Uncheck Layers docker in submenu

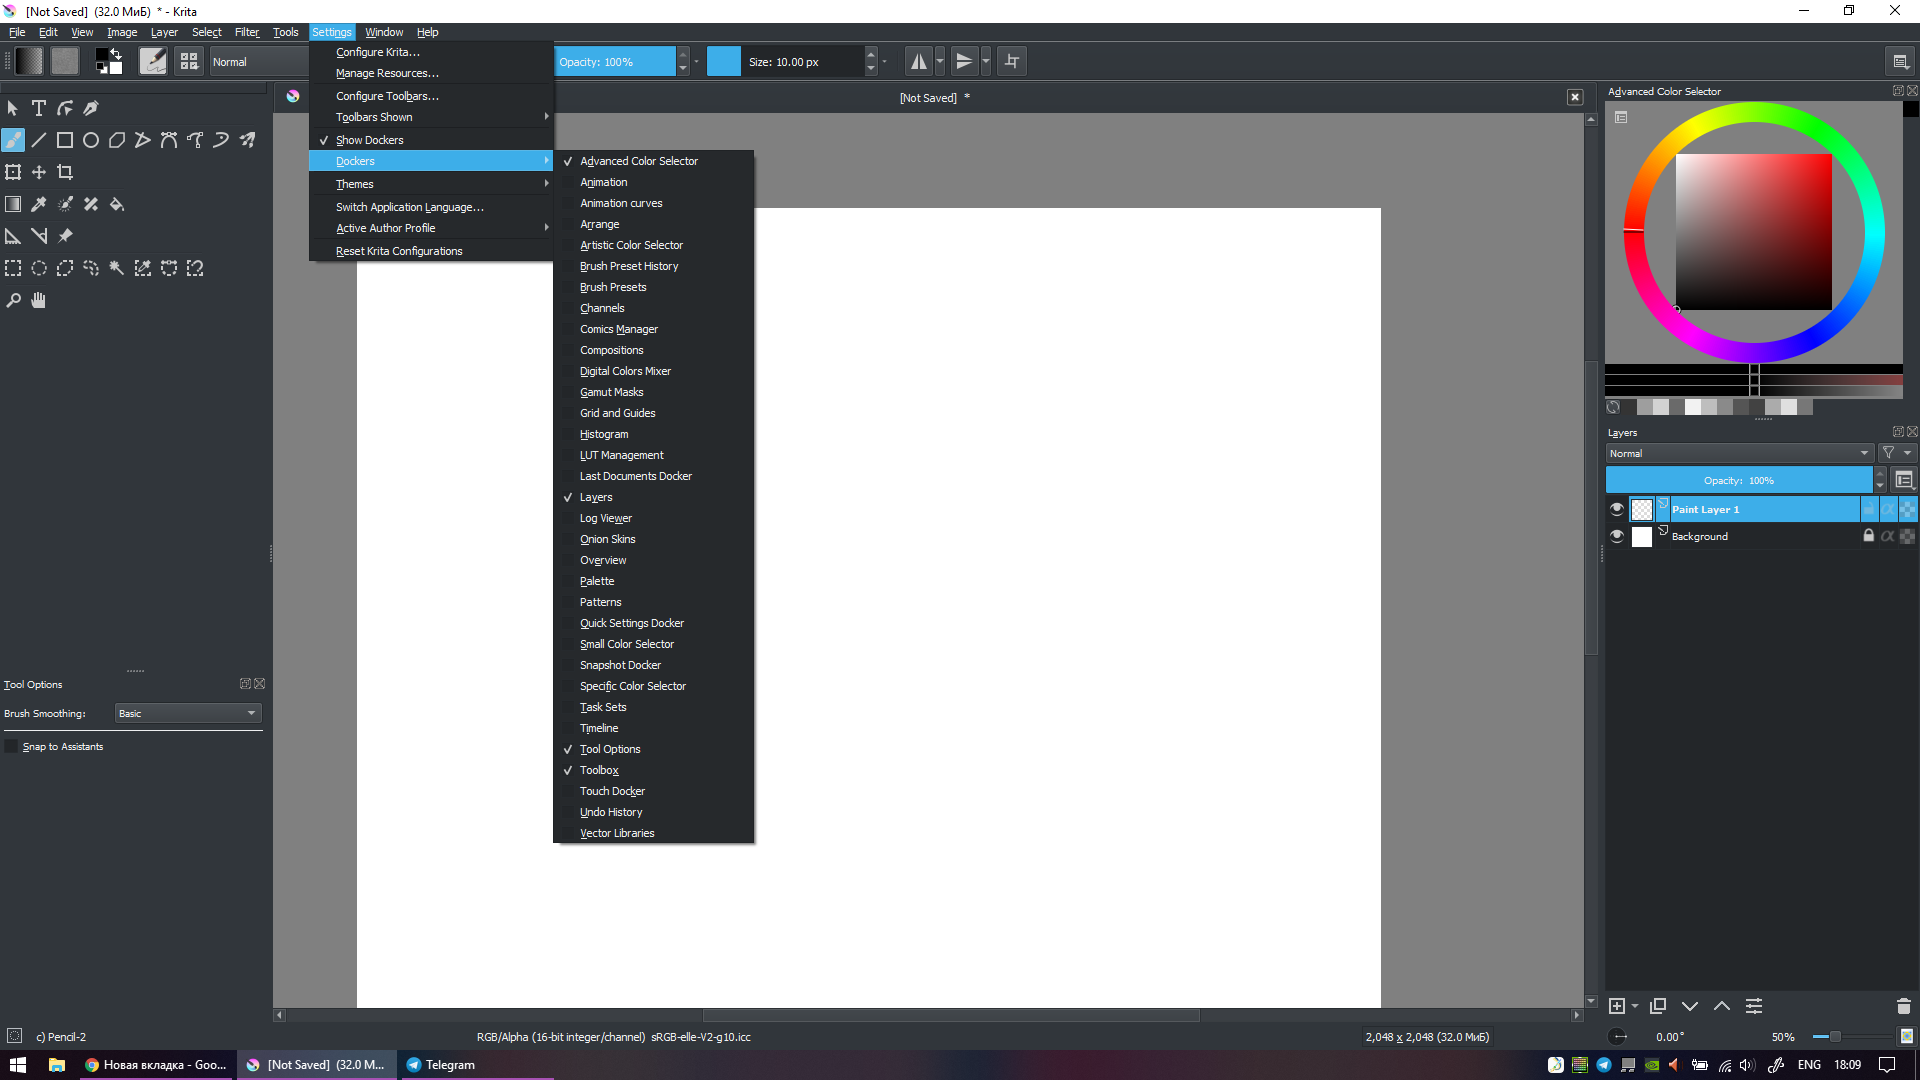coord(653,497)
